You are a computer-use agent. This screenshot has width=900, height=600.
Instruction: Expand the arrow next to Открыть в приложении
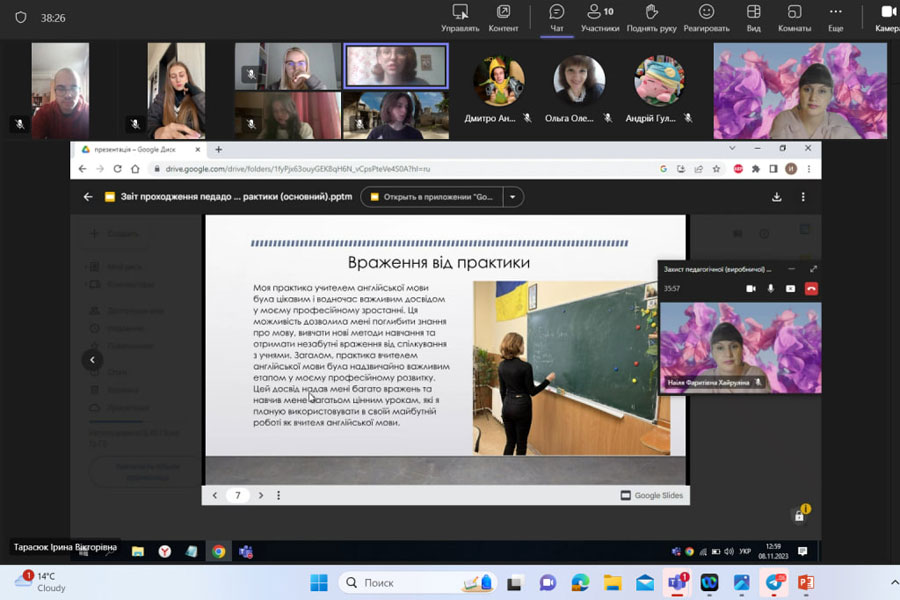point(512,197)
